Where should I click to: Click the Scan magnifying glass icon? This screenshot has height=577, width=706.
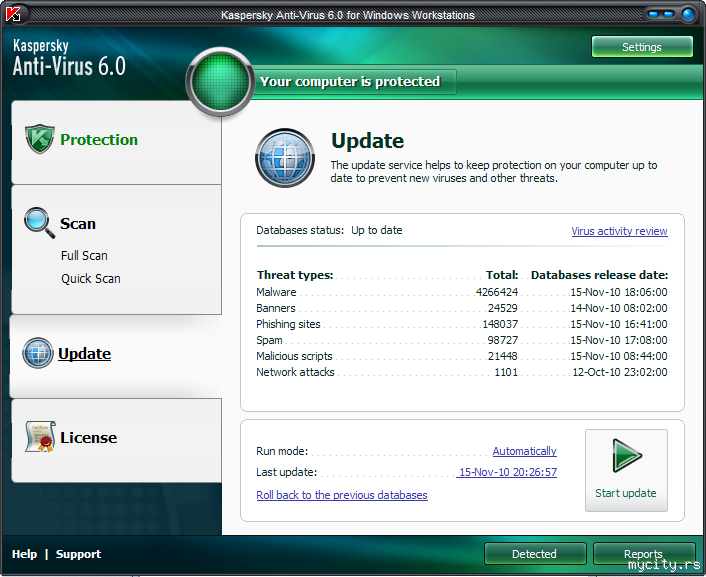pos(39,223)
